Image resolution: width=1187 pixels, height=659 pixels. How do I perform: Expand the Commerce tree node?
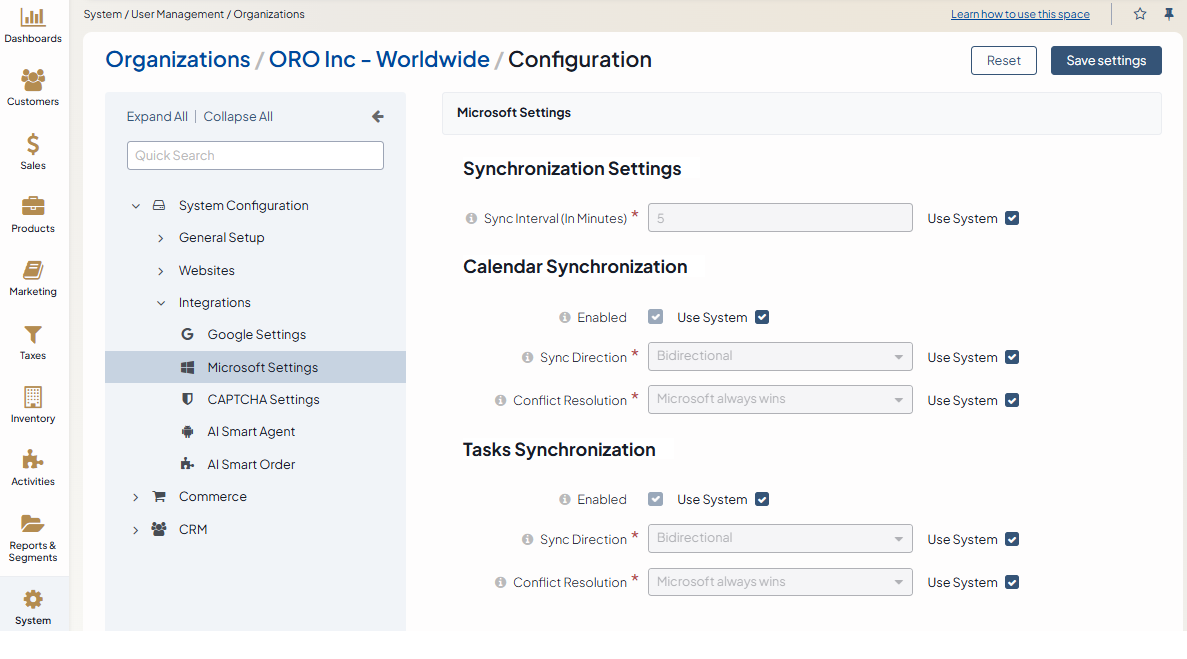point(136,497)
